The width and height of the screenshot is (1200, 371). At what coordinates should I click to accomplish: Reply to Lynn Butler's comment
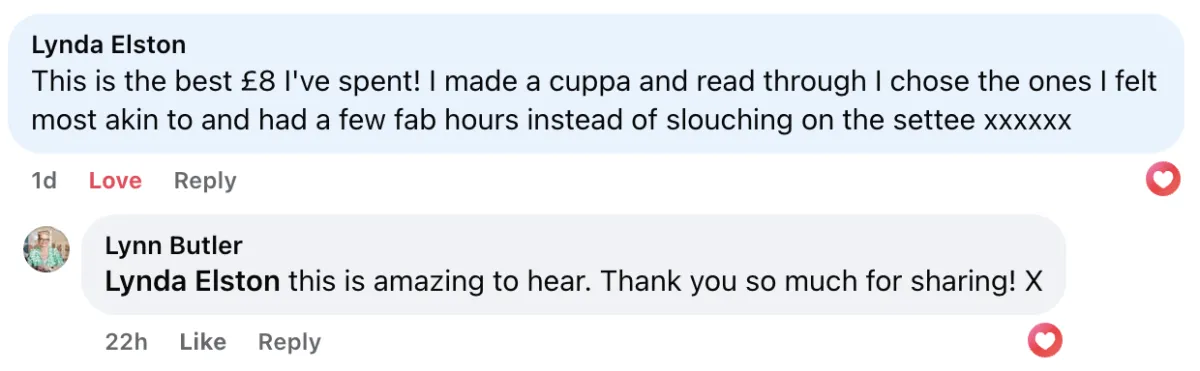tap(289, 342)
